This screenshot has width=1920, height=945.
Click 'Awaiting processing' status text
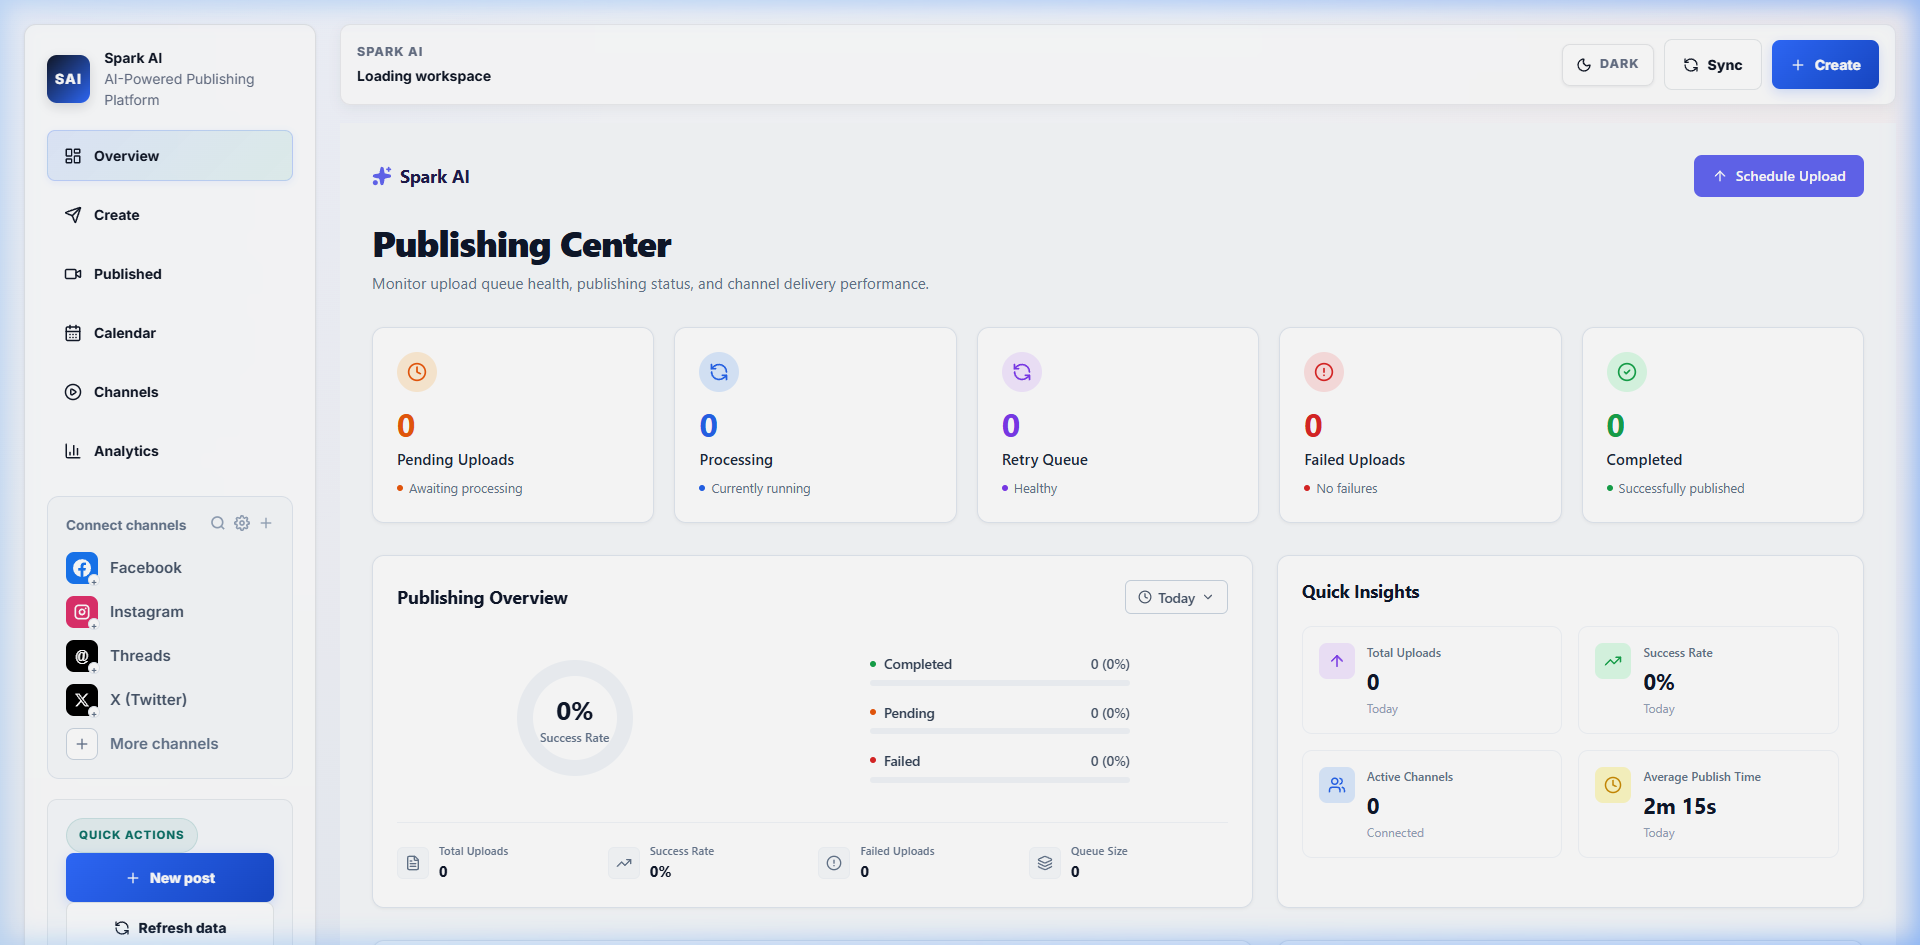465,489
